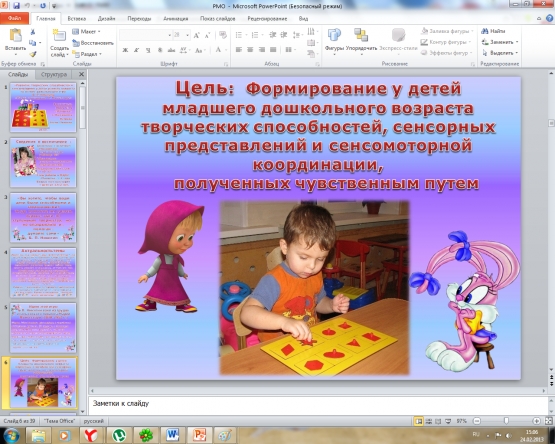
Task: Click the Clear formatting icon
Action: pyautogui.click(x=223, y=35)
